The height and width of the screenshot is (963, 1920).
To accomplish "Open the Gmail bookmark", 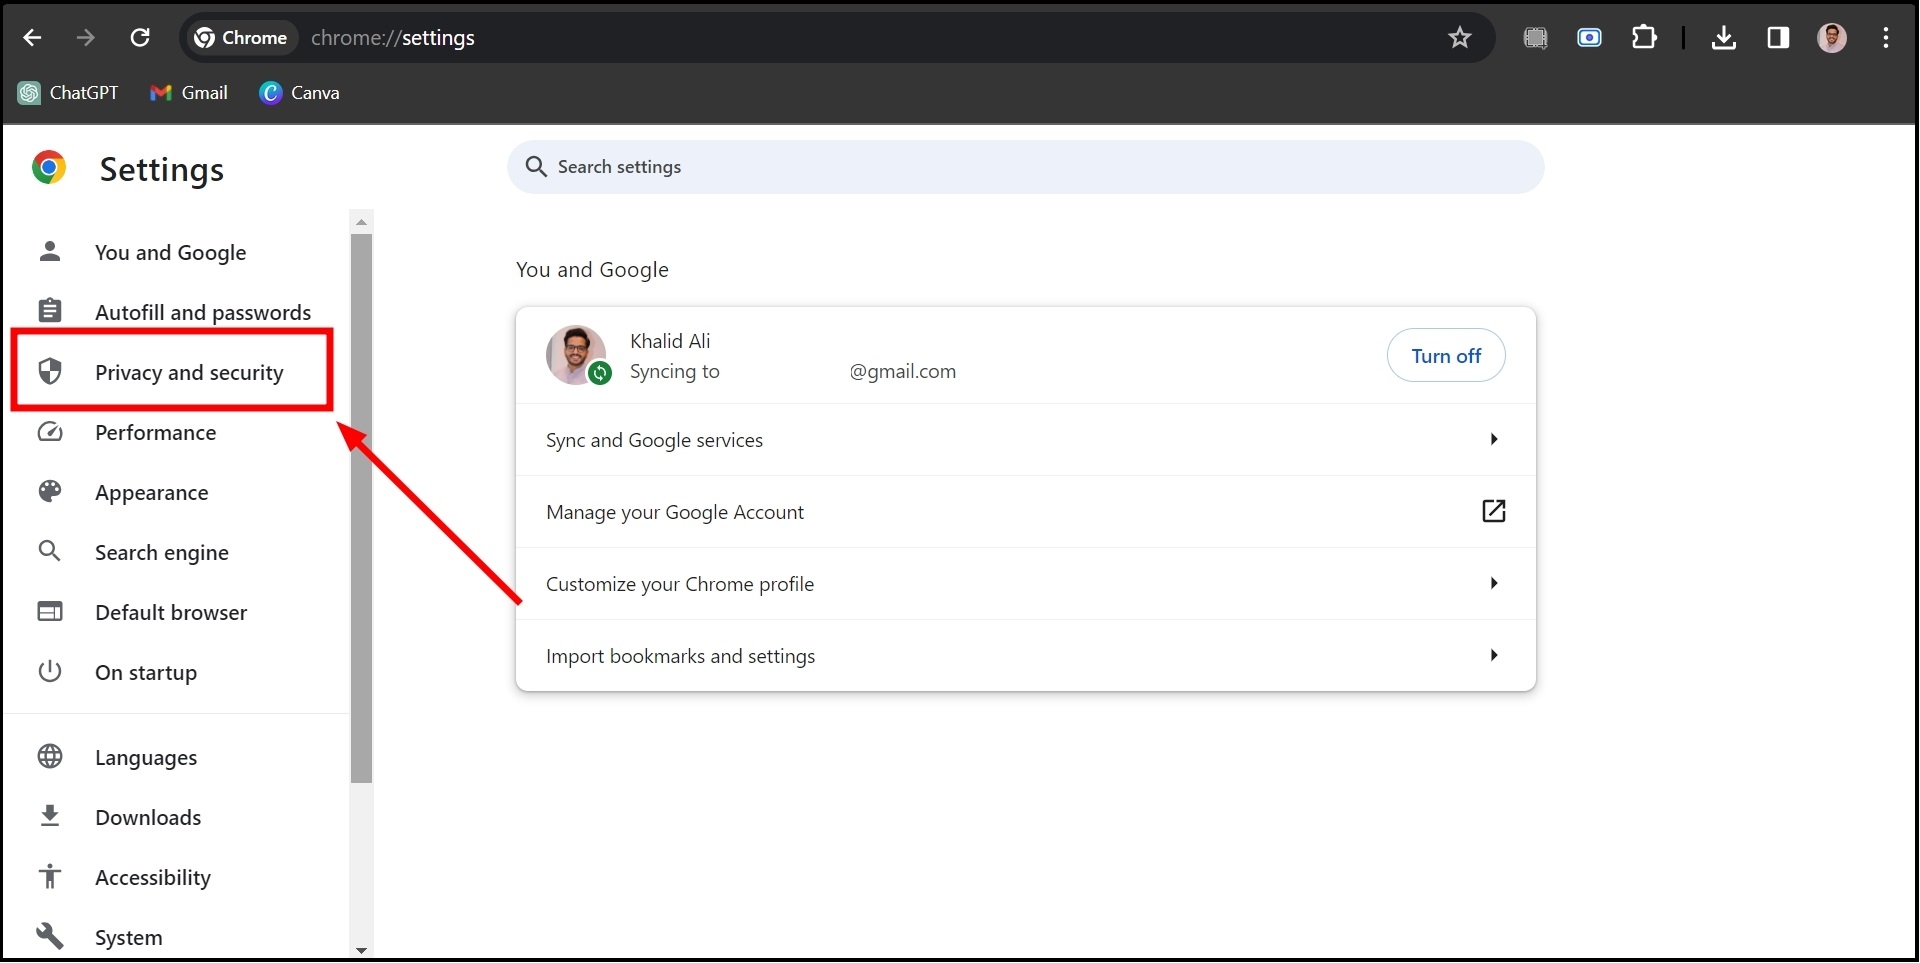I will (189, 93).
